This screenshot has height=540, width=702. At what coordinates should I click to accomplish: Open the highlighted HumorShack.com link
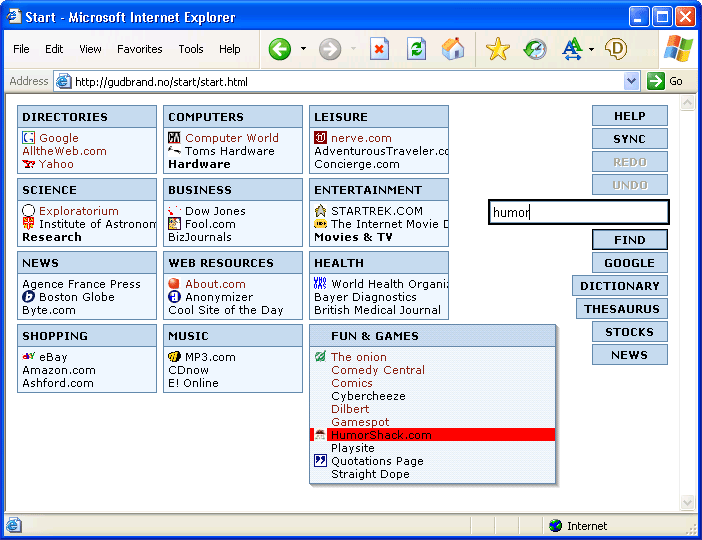(381, 435)
